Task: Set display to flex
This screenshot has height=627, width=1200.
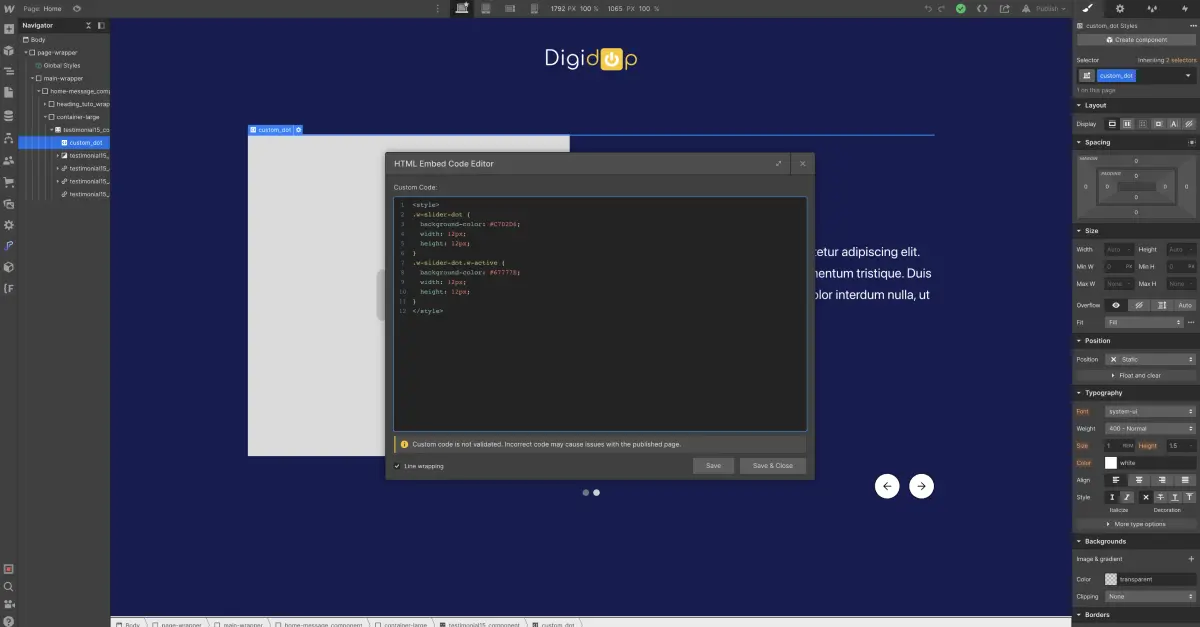Action: tap(1127, 124)
